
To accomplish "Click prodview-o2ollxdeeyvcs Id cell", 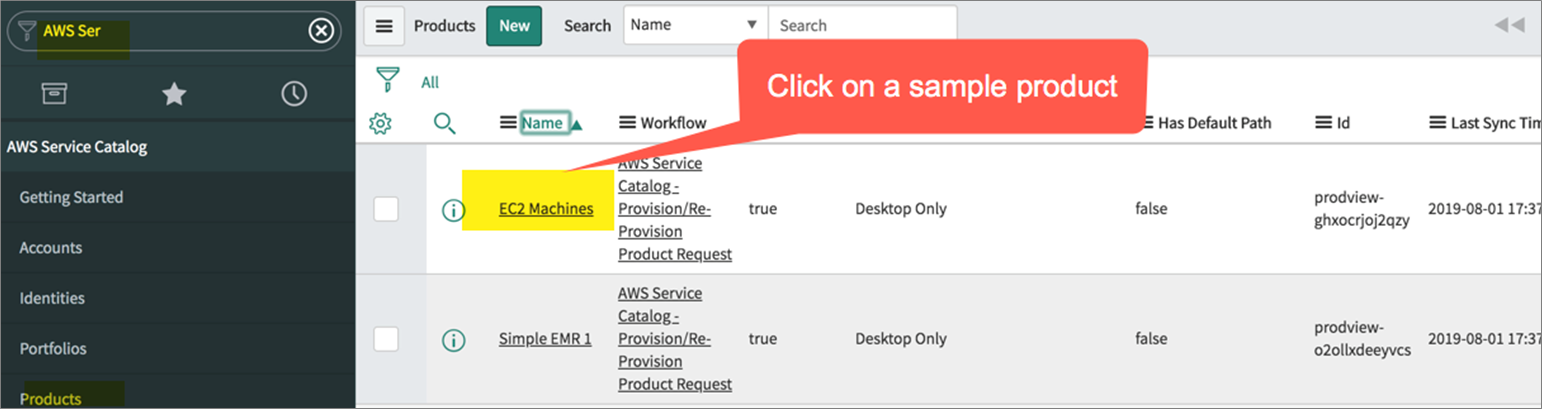I will (1362, 339).
